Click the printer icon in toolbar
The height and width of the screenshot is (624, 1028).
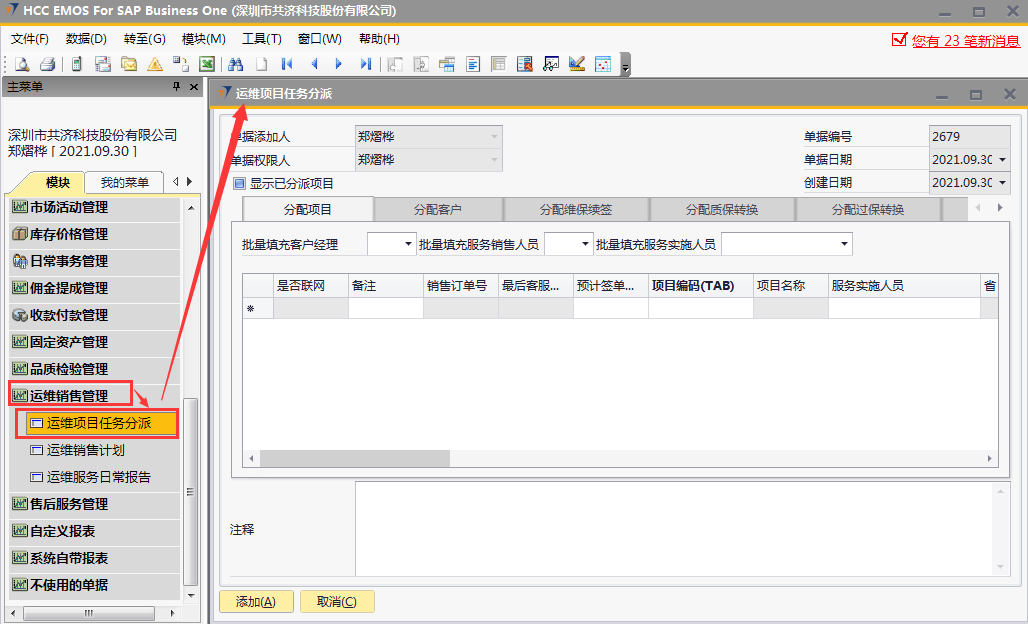click(x=46, y=64)
